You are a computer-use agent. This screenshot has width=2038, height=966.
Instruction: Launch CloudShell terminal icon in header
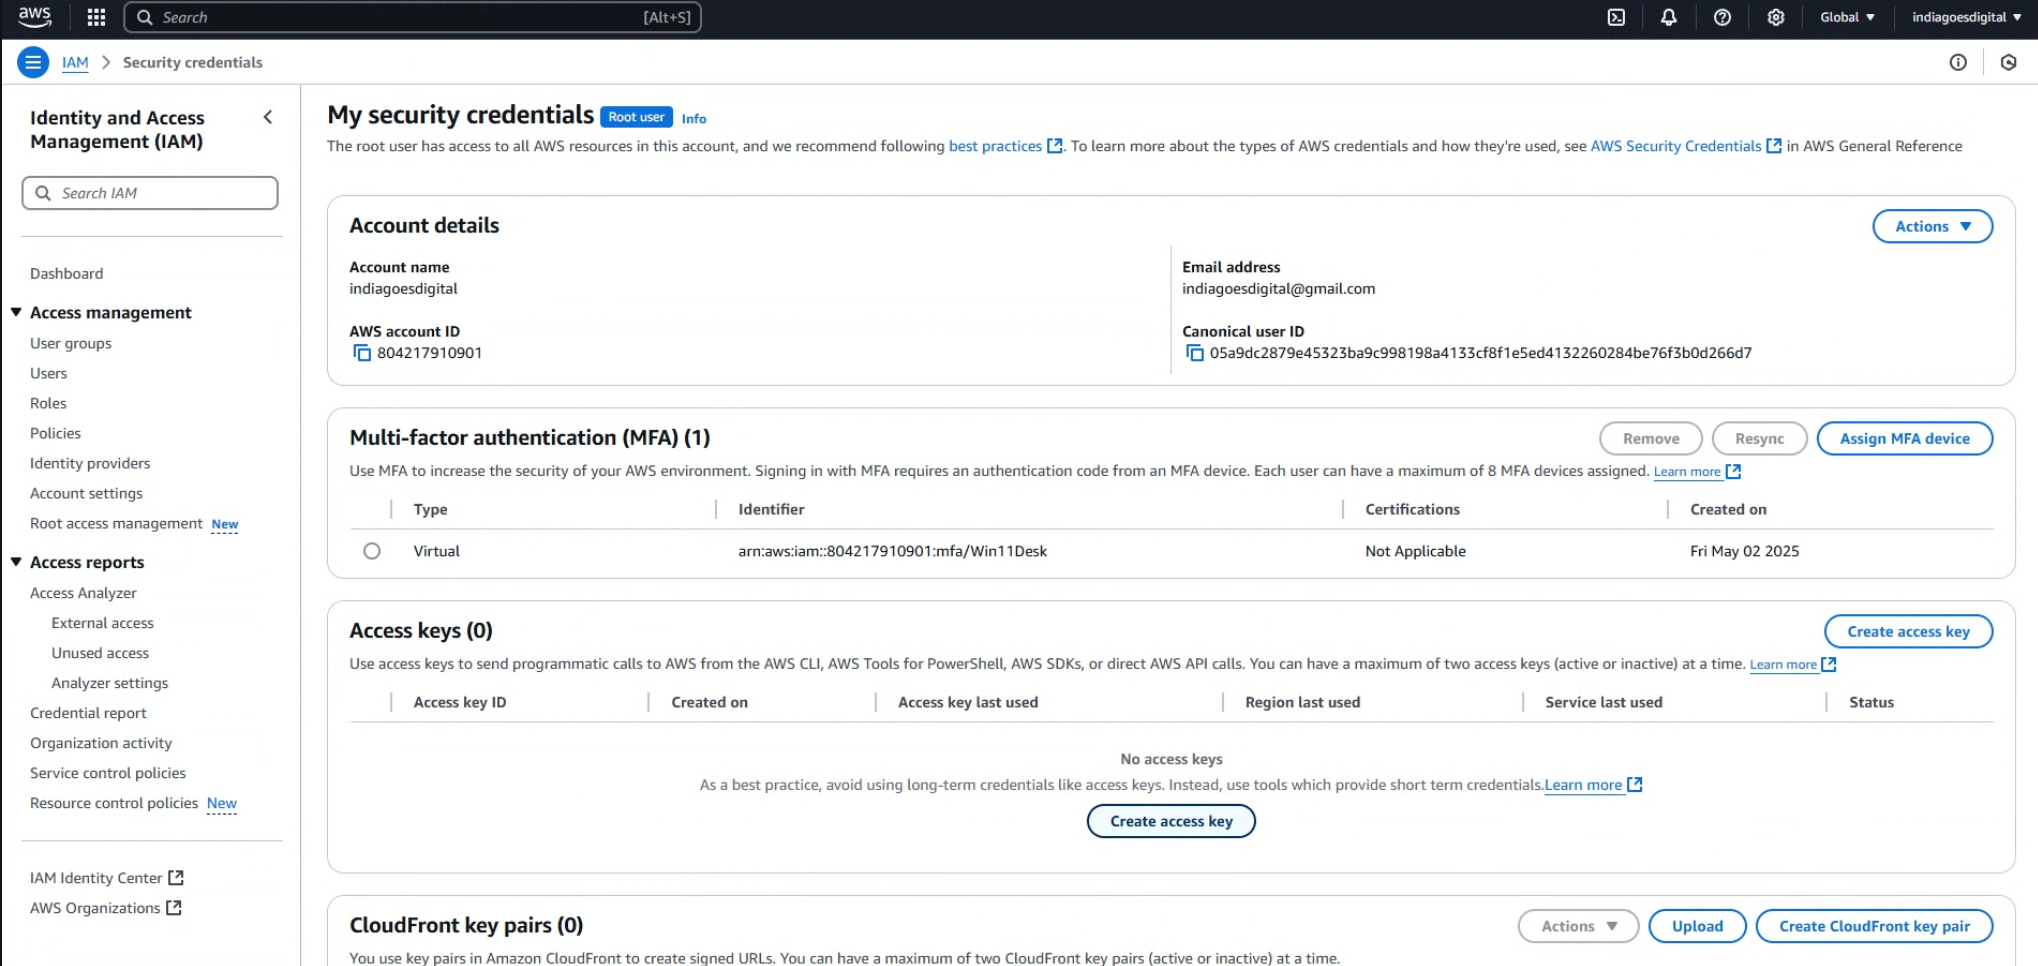[1616, 17]
